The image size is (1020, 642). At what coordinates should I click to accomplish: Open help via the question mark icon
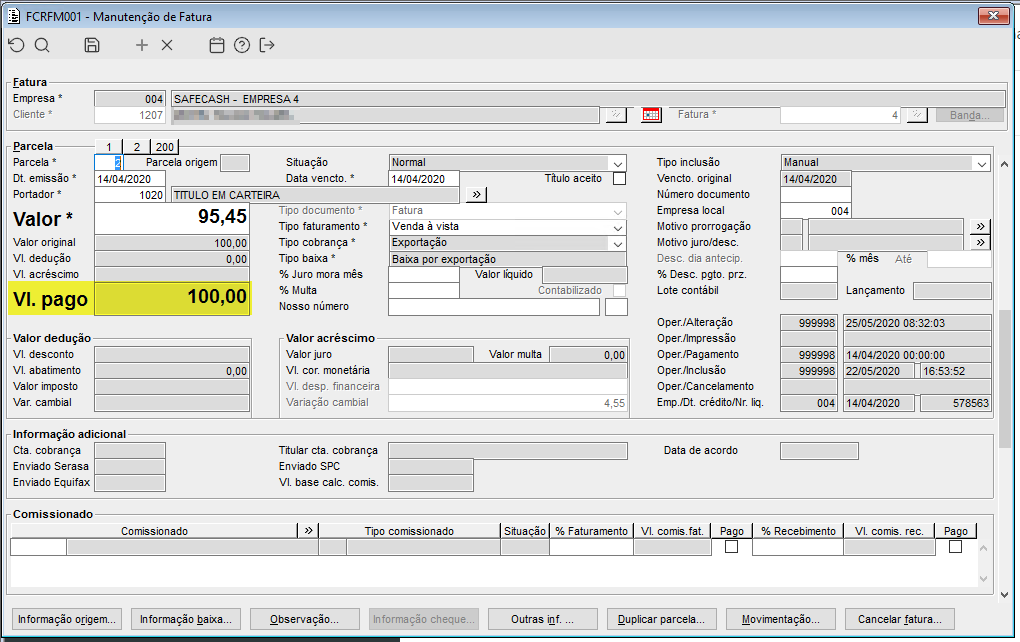pyautogui.click(x=241, y=45)
